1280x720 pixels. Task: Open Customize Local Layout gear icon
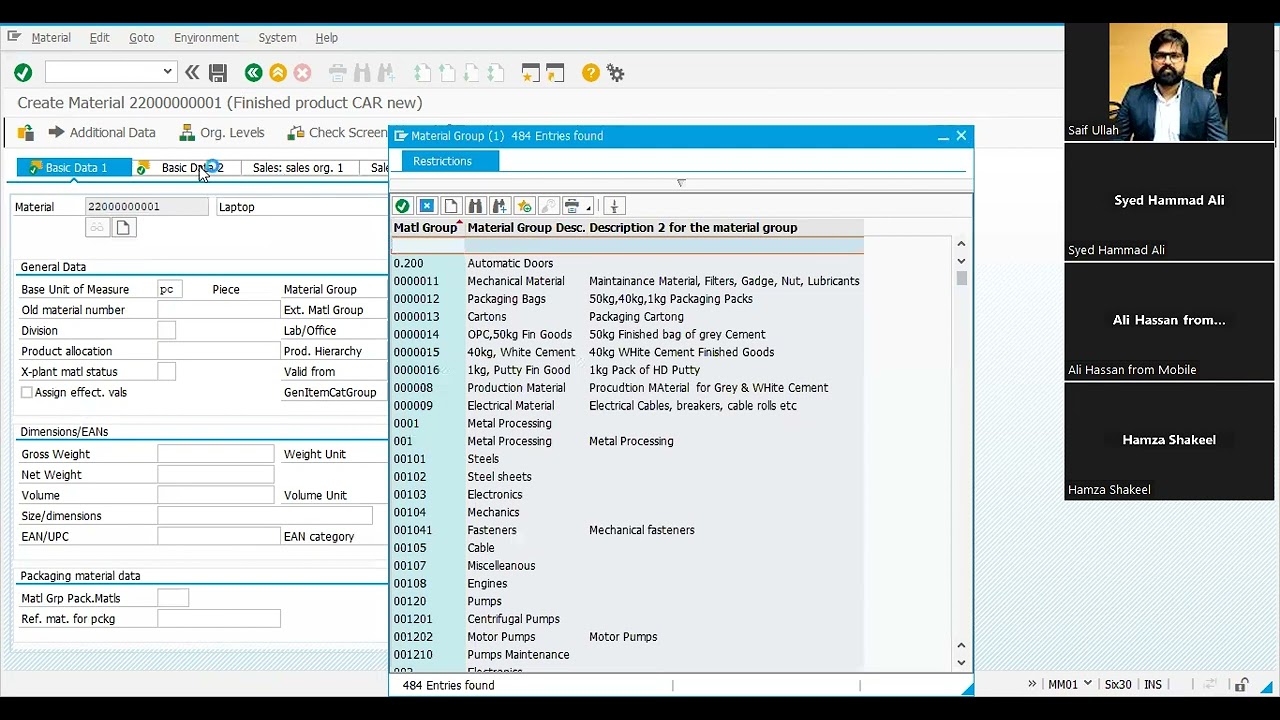point(616,73)
